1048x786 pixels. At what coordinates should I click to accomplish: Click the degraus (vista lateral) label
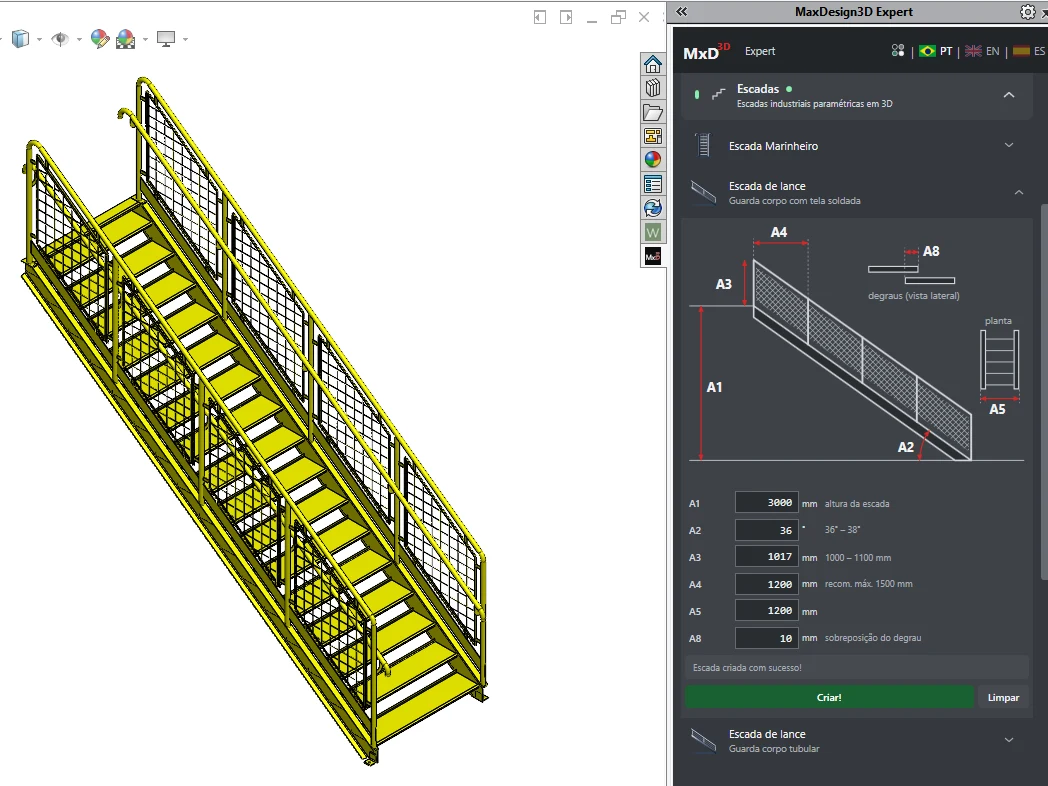[913, 295]
